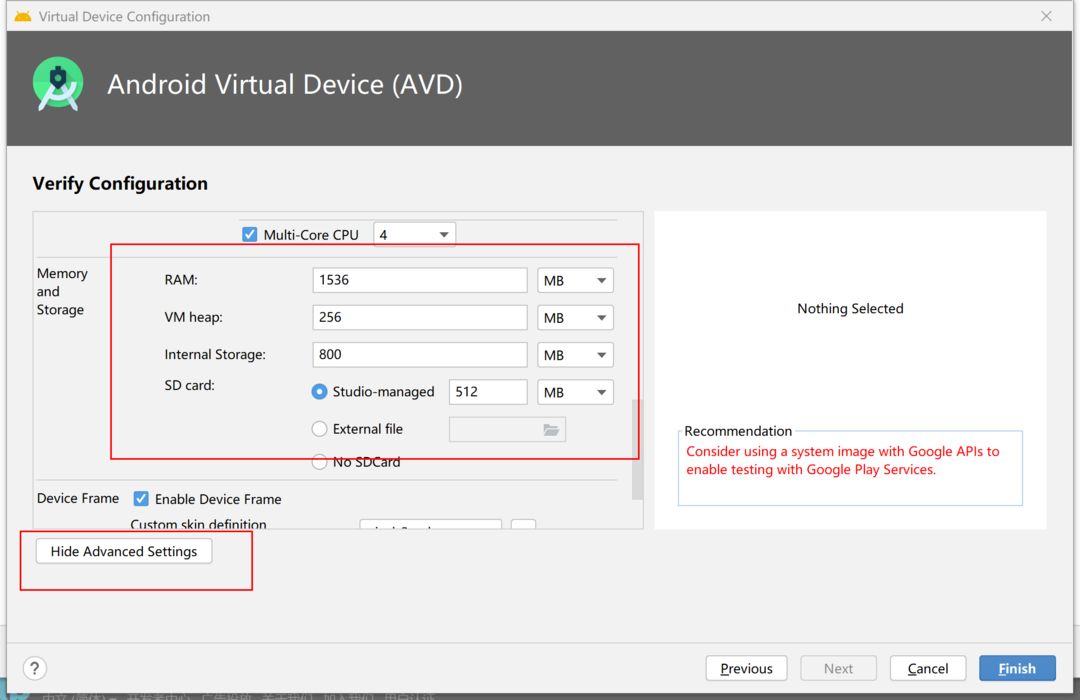
Task: Click the Verify Configuration heading
Action: pos(120,183)
